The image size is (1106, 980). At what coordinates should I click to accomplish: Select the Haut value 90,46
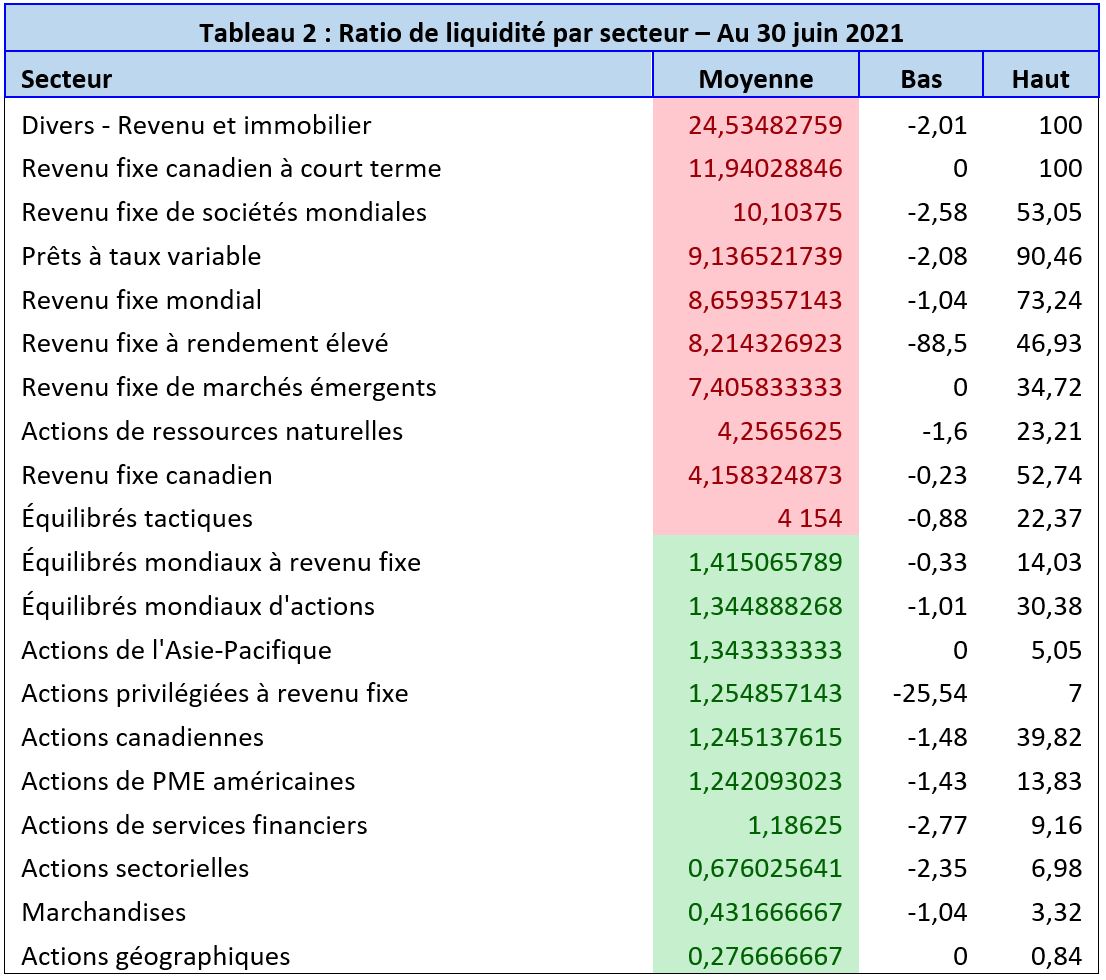coord(1049,256)
